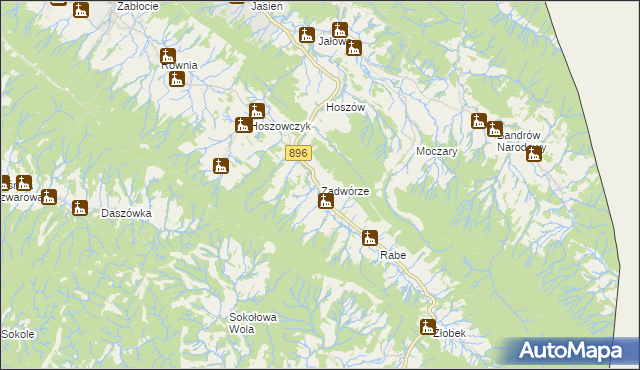This screenshot has height=370, width=640.
Task: Click the Daszówka village label
Action: [x=126, y=213]
